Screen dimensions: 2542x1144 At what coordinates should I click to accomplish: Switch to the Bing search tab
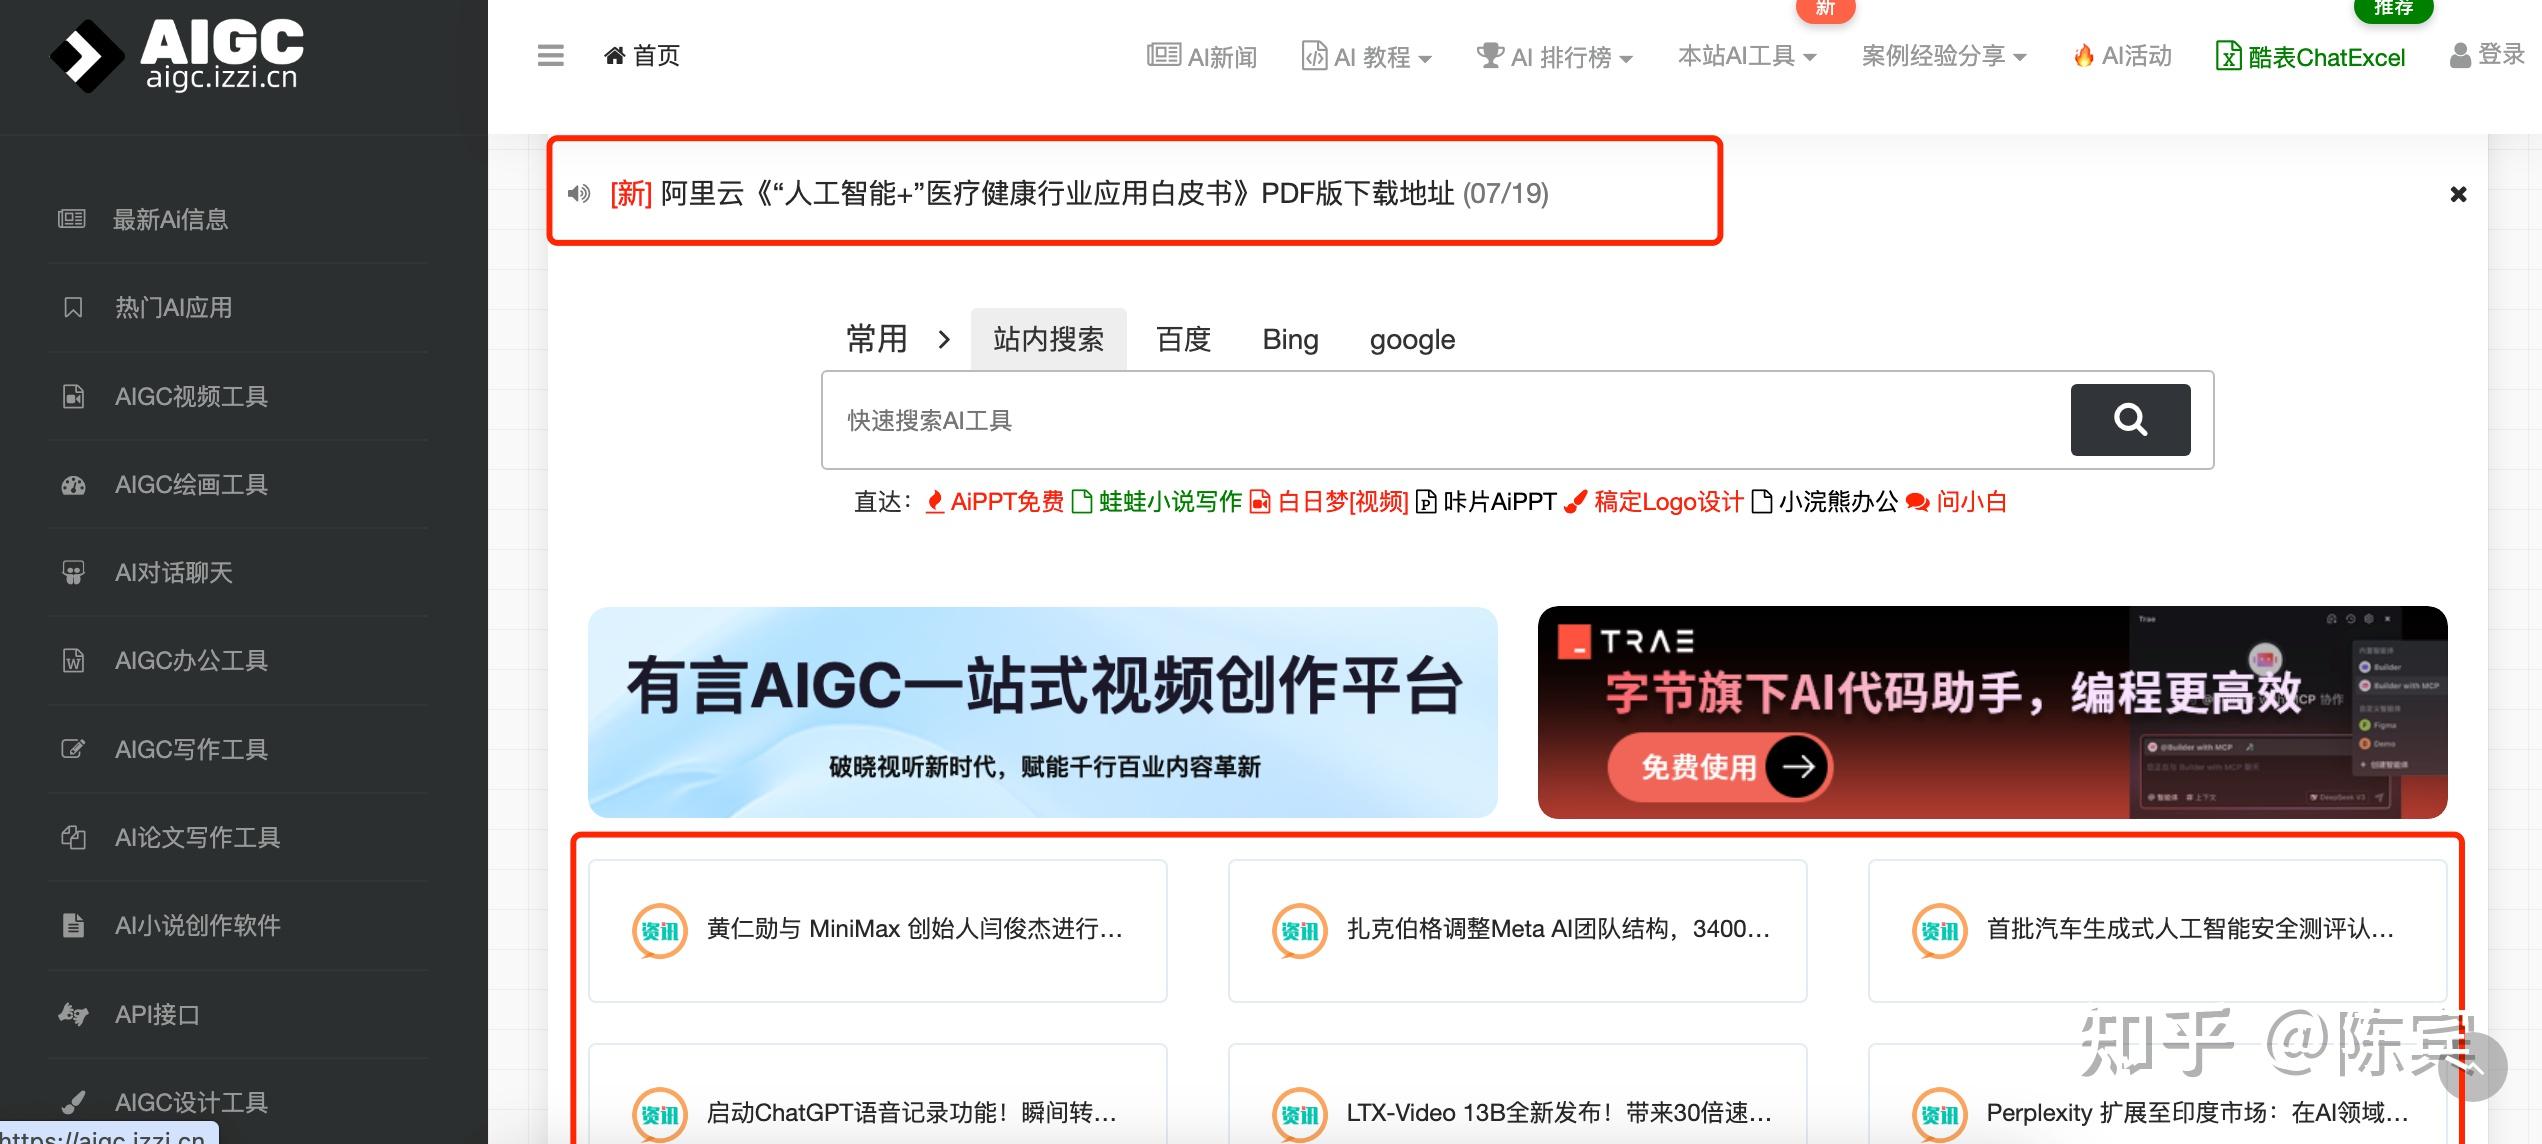[x=1290, y=340]
